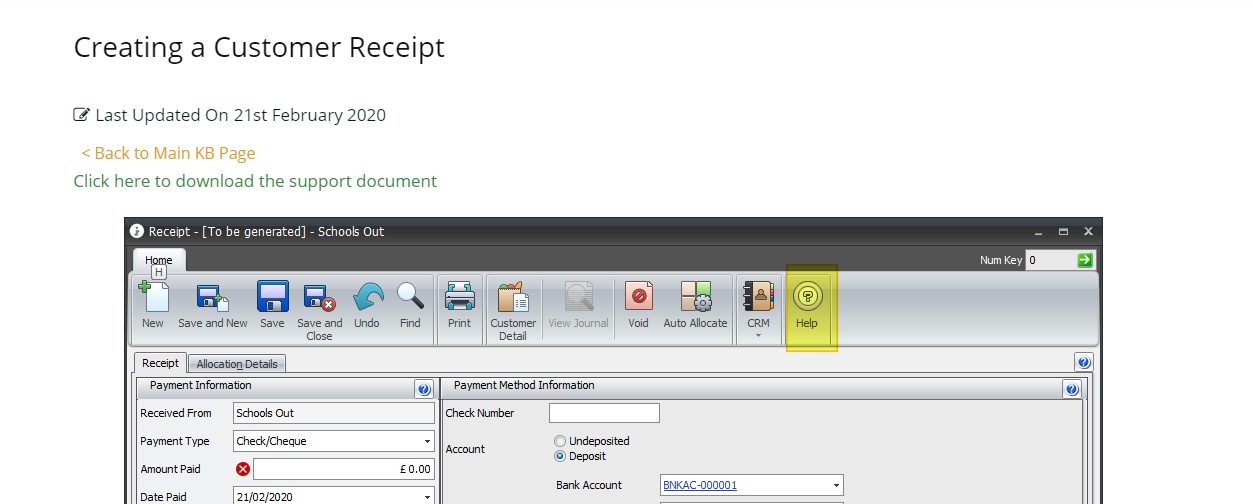Click the New receipt icon

153,298
